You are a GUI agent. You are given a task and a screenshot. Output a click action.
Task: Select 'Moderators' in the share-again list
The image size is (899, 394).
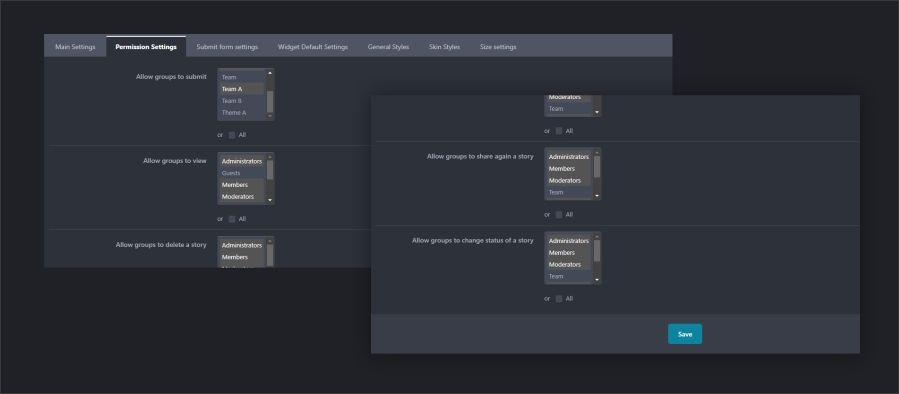pyautogui.click(x=569, y=181)
